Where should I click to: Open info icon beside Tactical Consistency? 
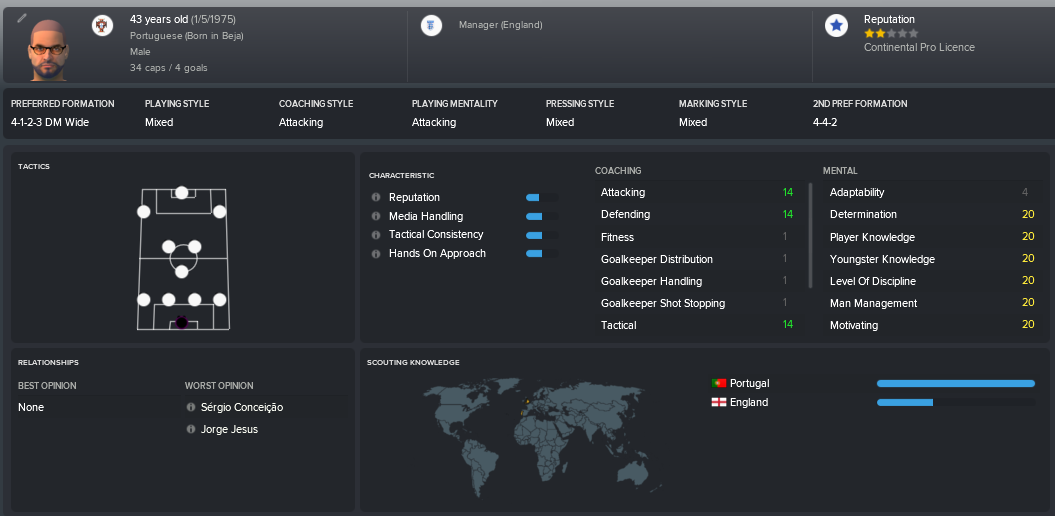pyautogui.click(x=376, y=235)
